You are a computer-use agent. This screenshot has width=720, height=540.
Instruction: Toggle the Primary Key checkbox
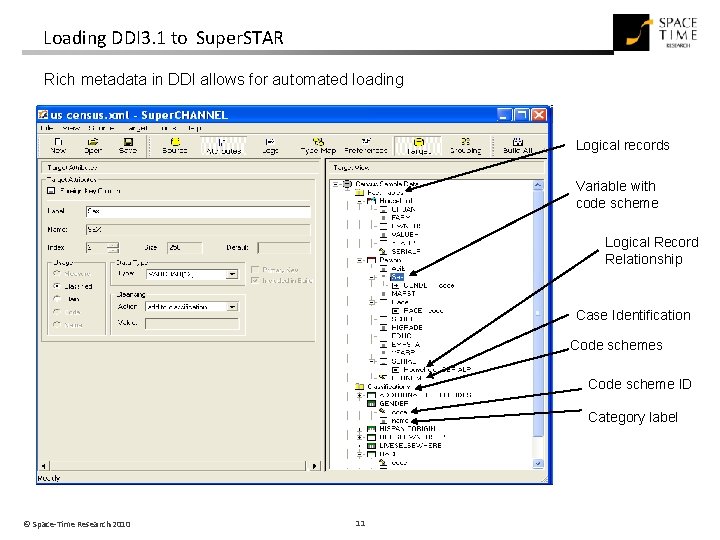click(x=255, y=270)
